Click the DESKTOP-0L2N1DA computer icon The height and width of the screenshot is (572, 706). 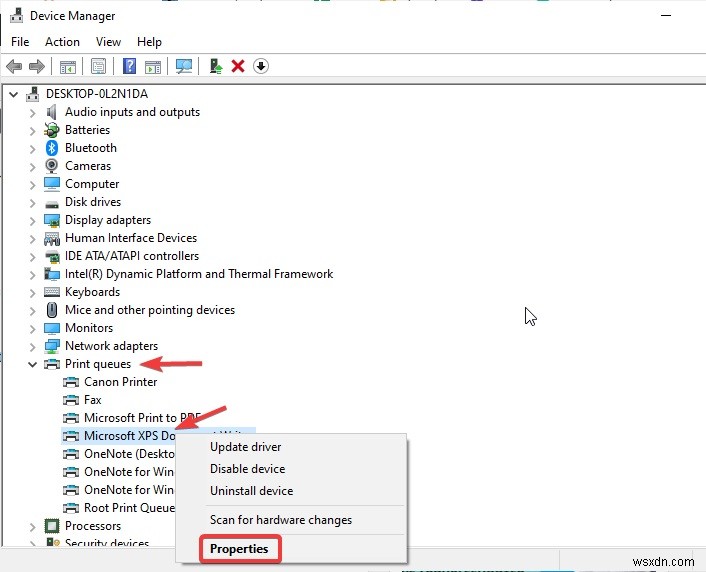(32, 94)
